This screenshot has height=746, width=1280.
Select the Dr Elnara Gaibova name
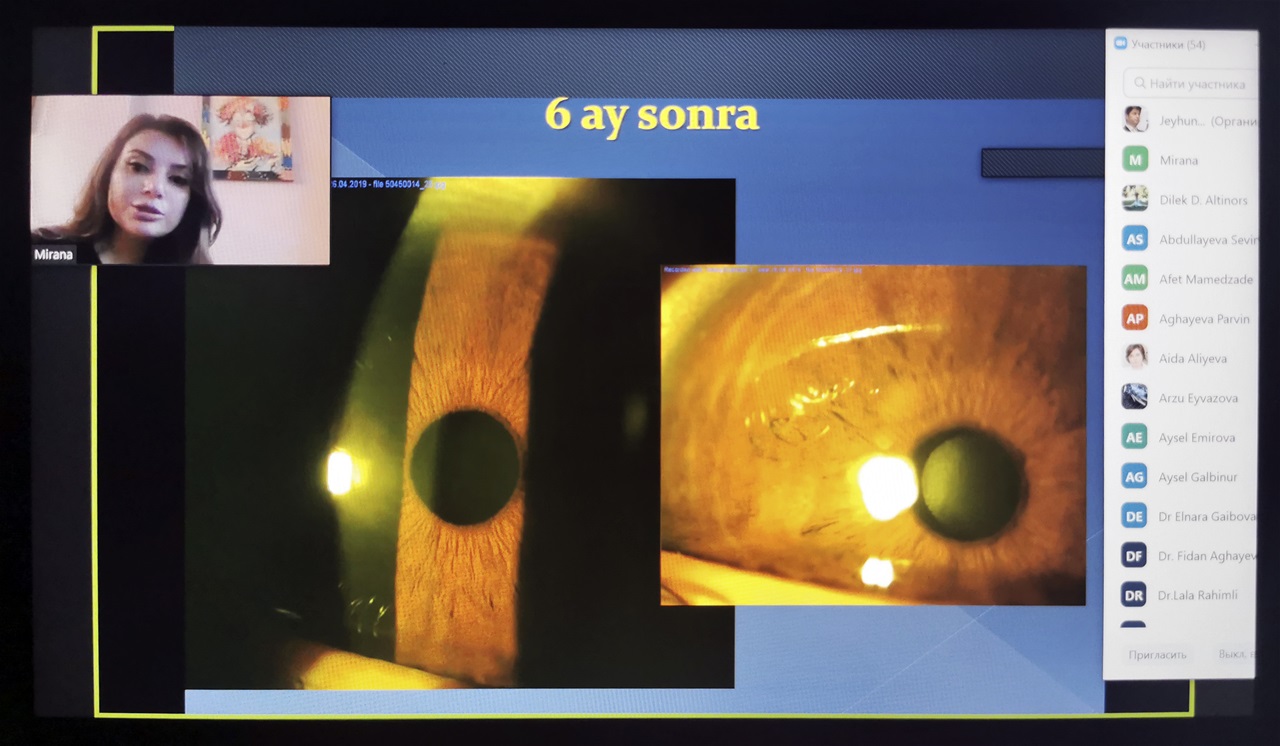[x=1207, y=516]
